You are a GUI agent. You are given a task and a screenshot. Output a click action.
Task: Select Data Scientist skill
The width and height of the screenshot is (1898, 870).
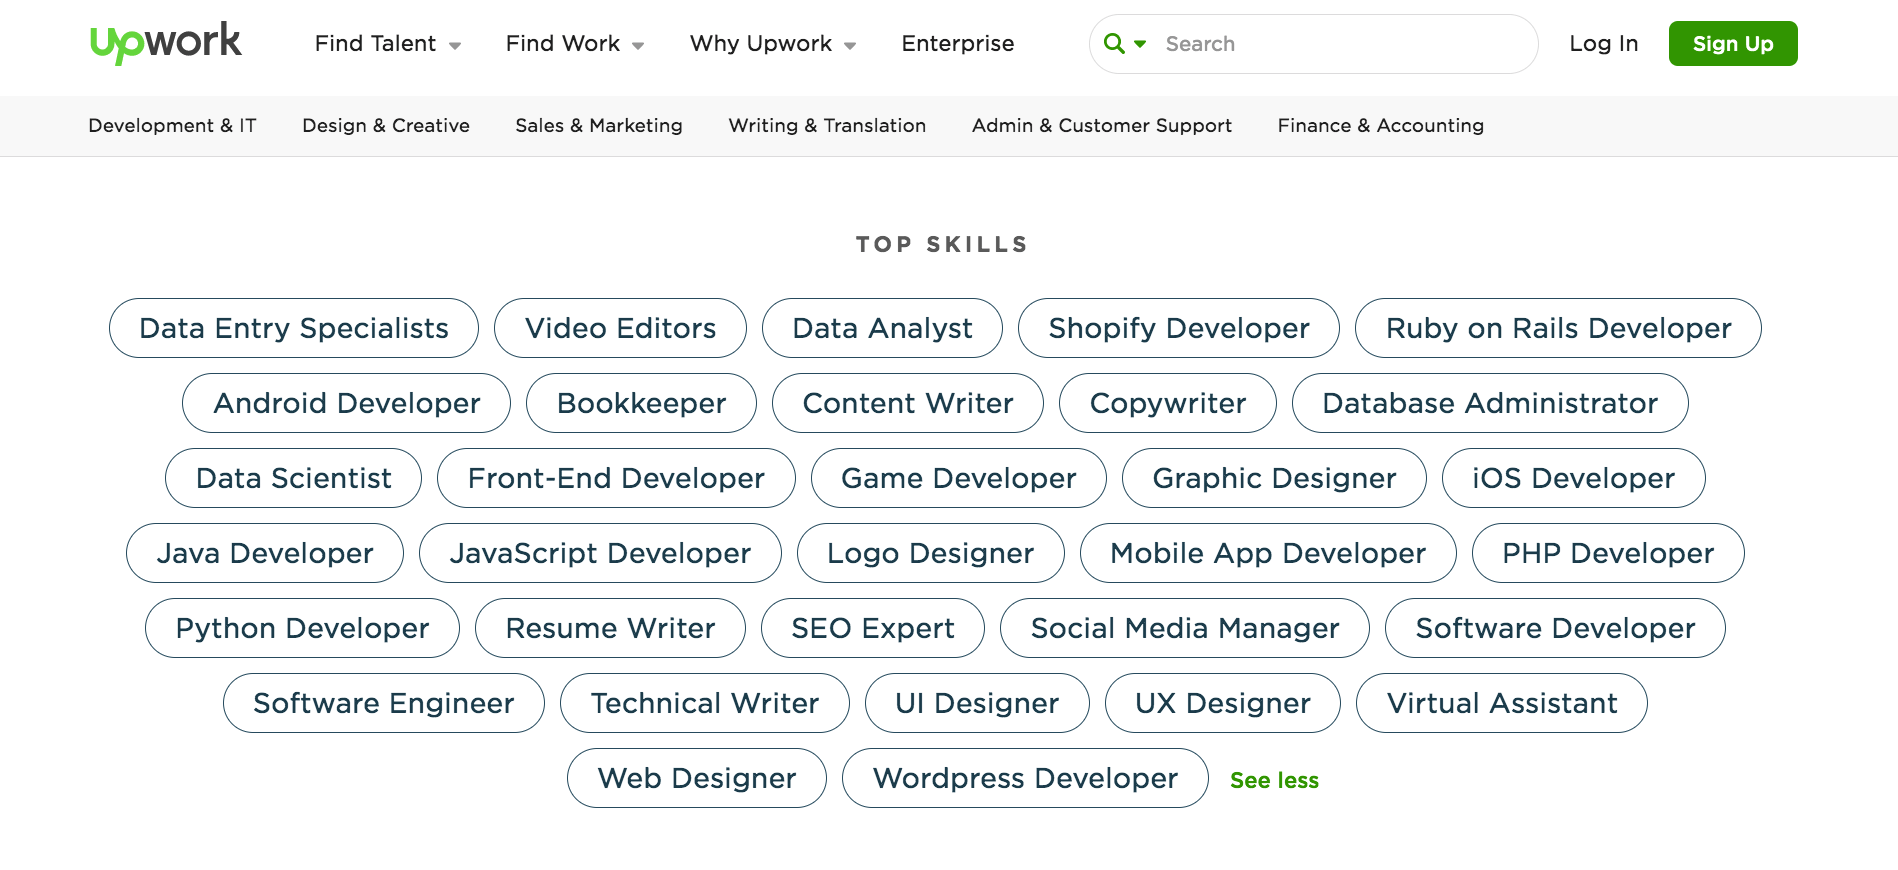coord(293,478)
